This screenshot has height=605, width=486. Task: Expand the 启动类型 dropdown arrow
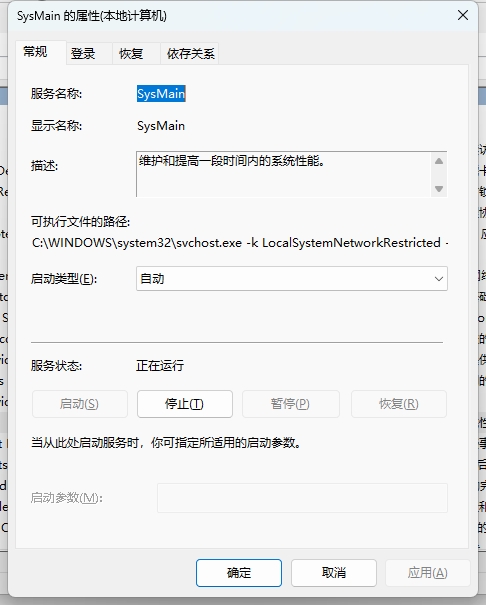point(439,279)
